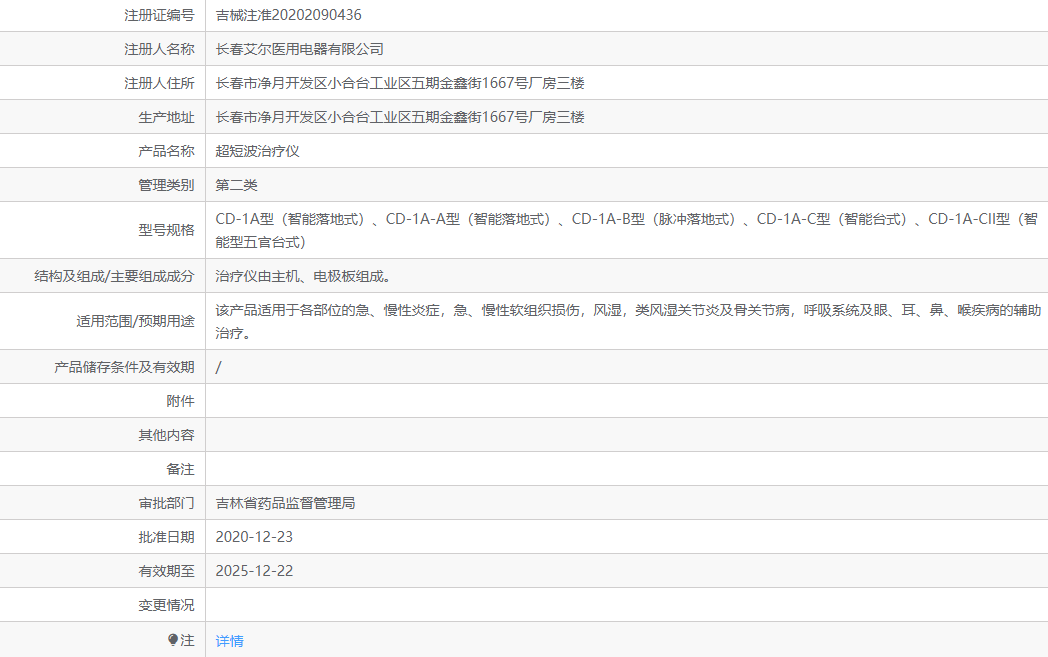Click the 管理类别 label

pos(166,185)
